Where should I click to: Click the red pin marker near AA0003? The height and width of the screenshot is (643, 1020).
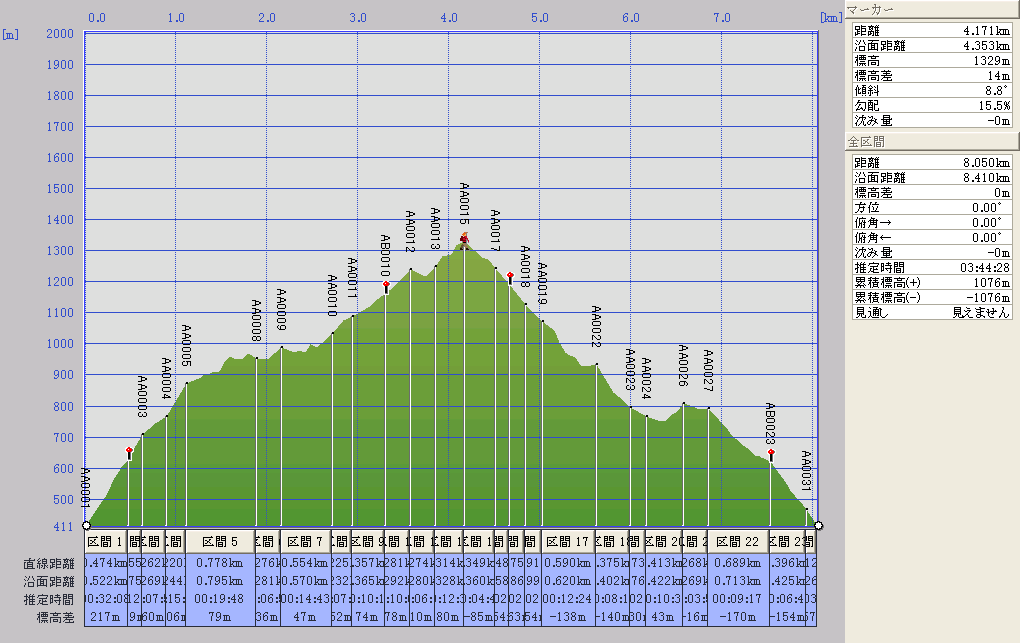(x=129, y=452)
